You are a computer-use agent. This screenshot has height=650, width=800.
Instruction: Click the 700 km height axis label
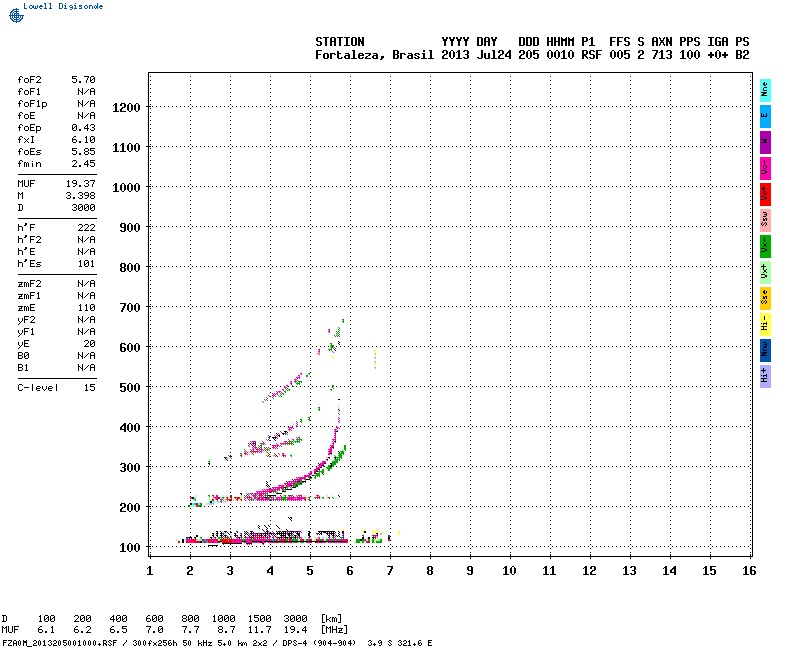click(130, 308)
